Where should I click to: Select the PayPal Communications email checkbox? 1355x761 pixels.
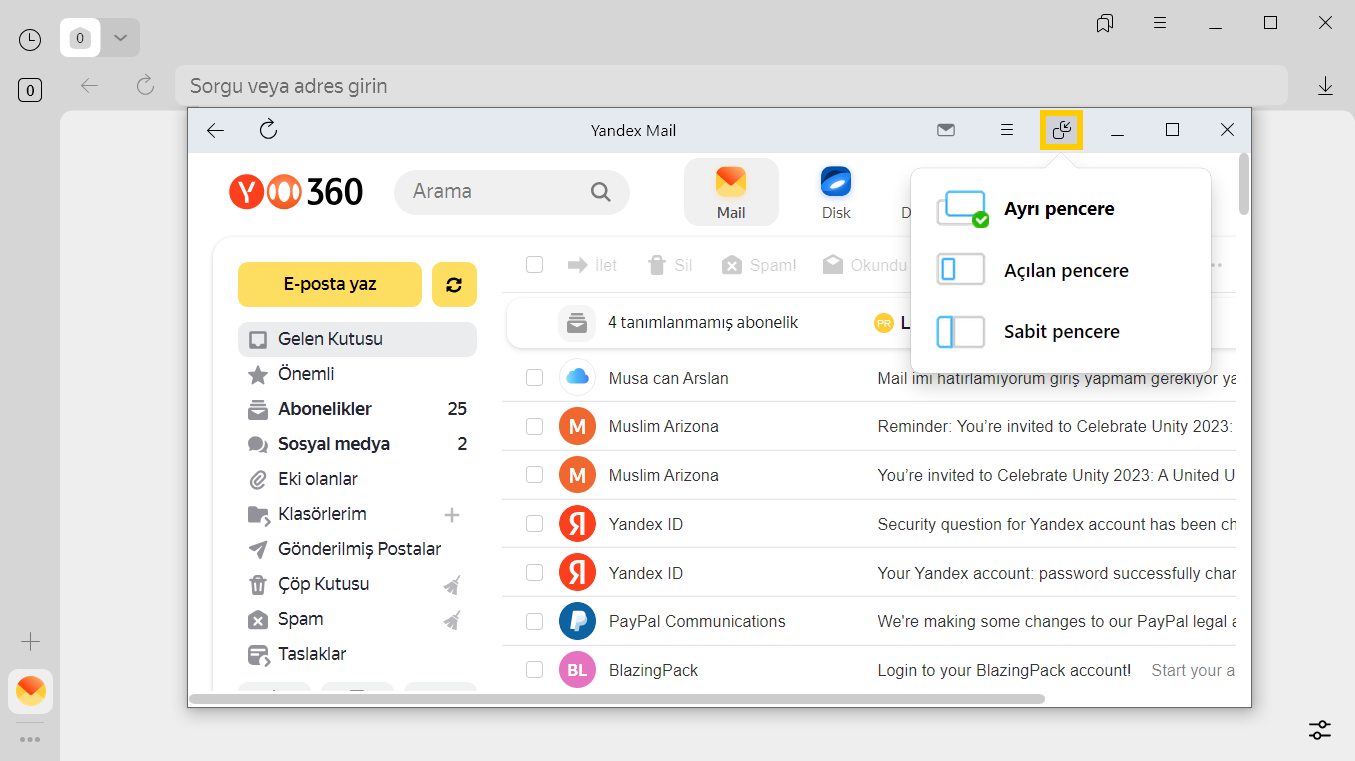coord(534,622)
